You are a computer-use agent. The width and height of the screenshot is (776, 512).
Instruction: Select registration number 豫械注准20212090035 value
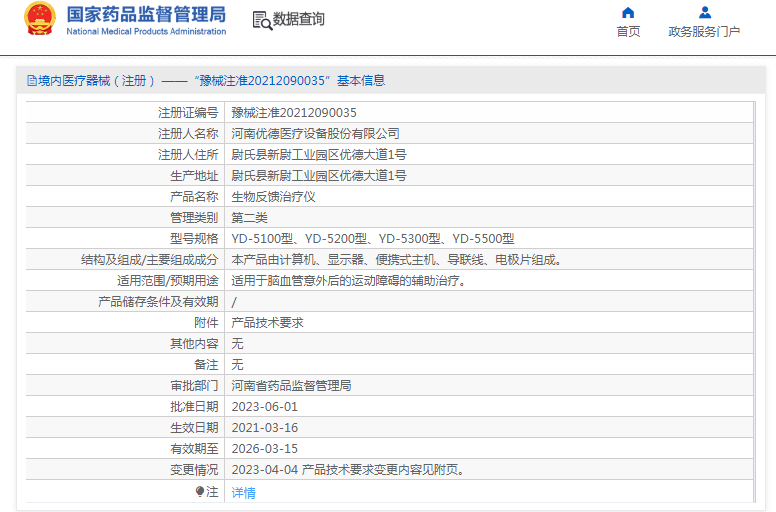pos(294,113)
